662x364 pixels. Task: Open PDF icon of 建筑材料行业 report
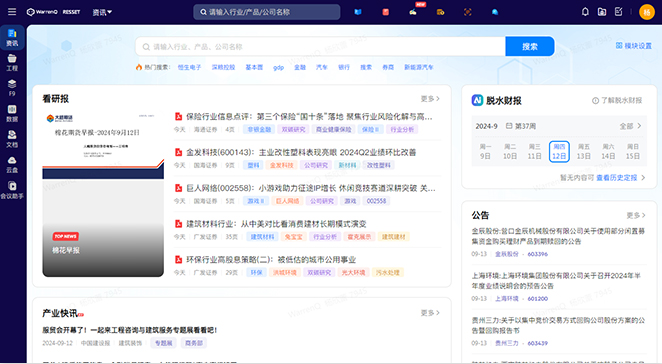(178, 224)
